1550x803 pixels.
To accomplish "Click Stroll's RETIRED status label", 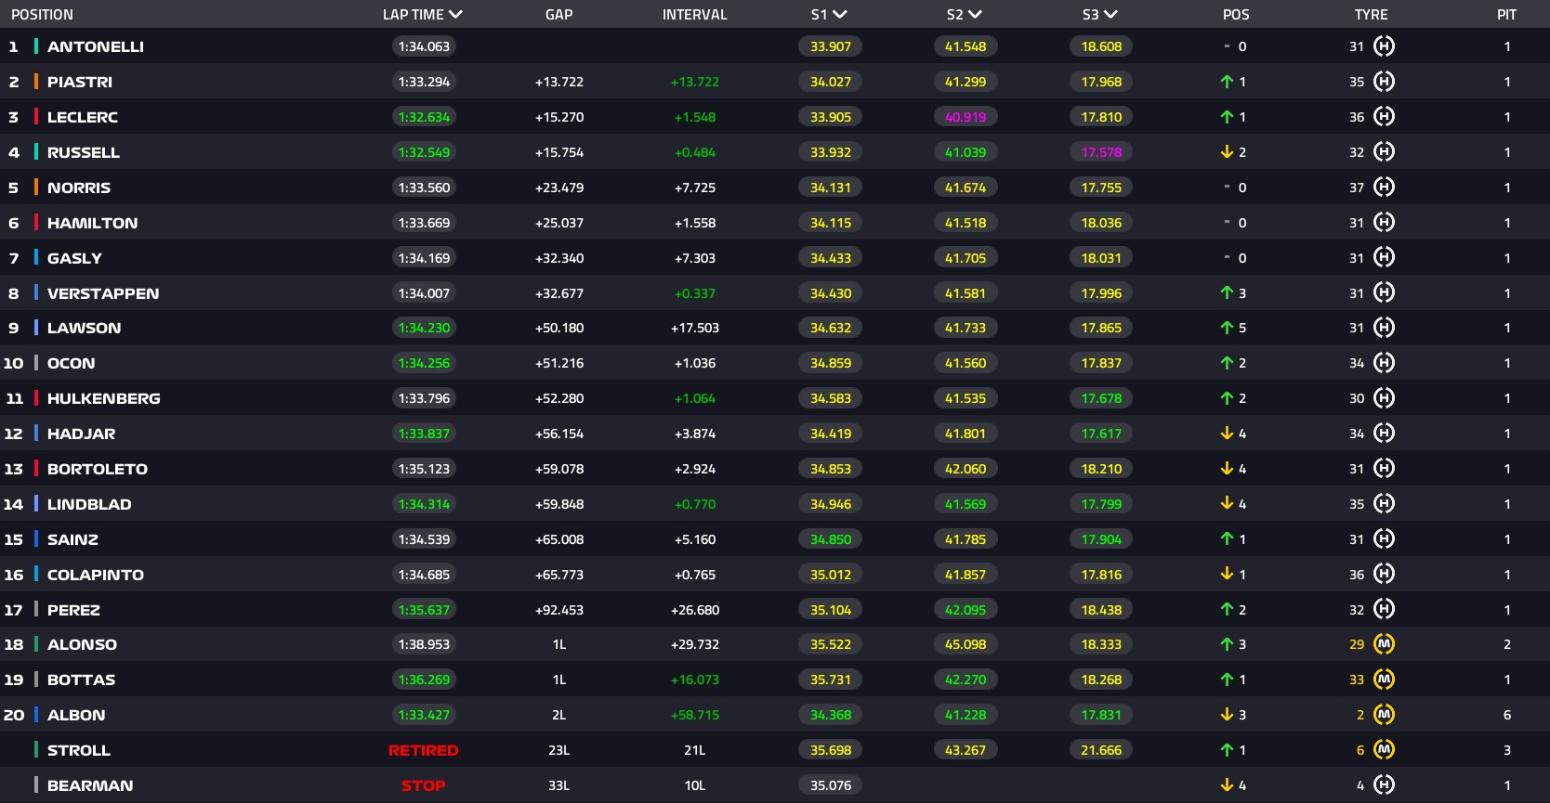I will pyautogui.click(x=423, y=750).
